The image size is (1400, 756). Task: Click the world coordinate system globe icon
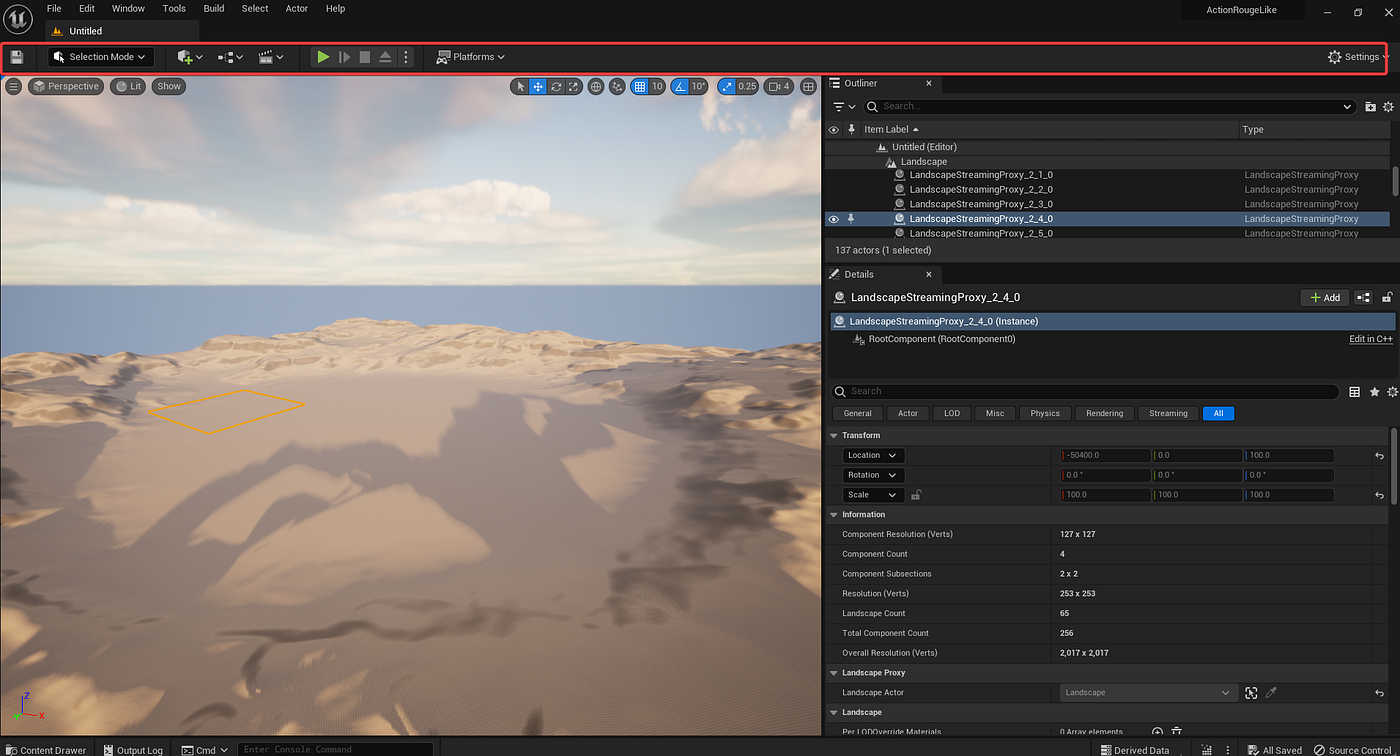pos(596,86)
